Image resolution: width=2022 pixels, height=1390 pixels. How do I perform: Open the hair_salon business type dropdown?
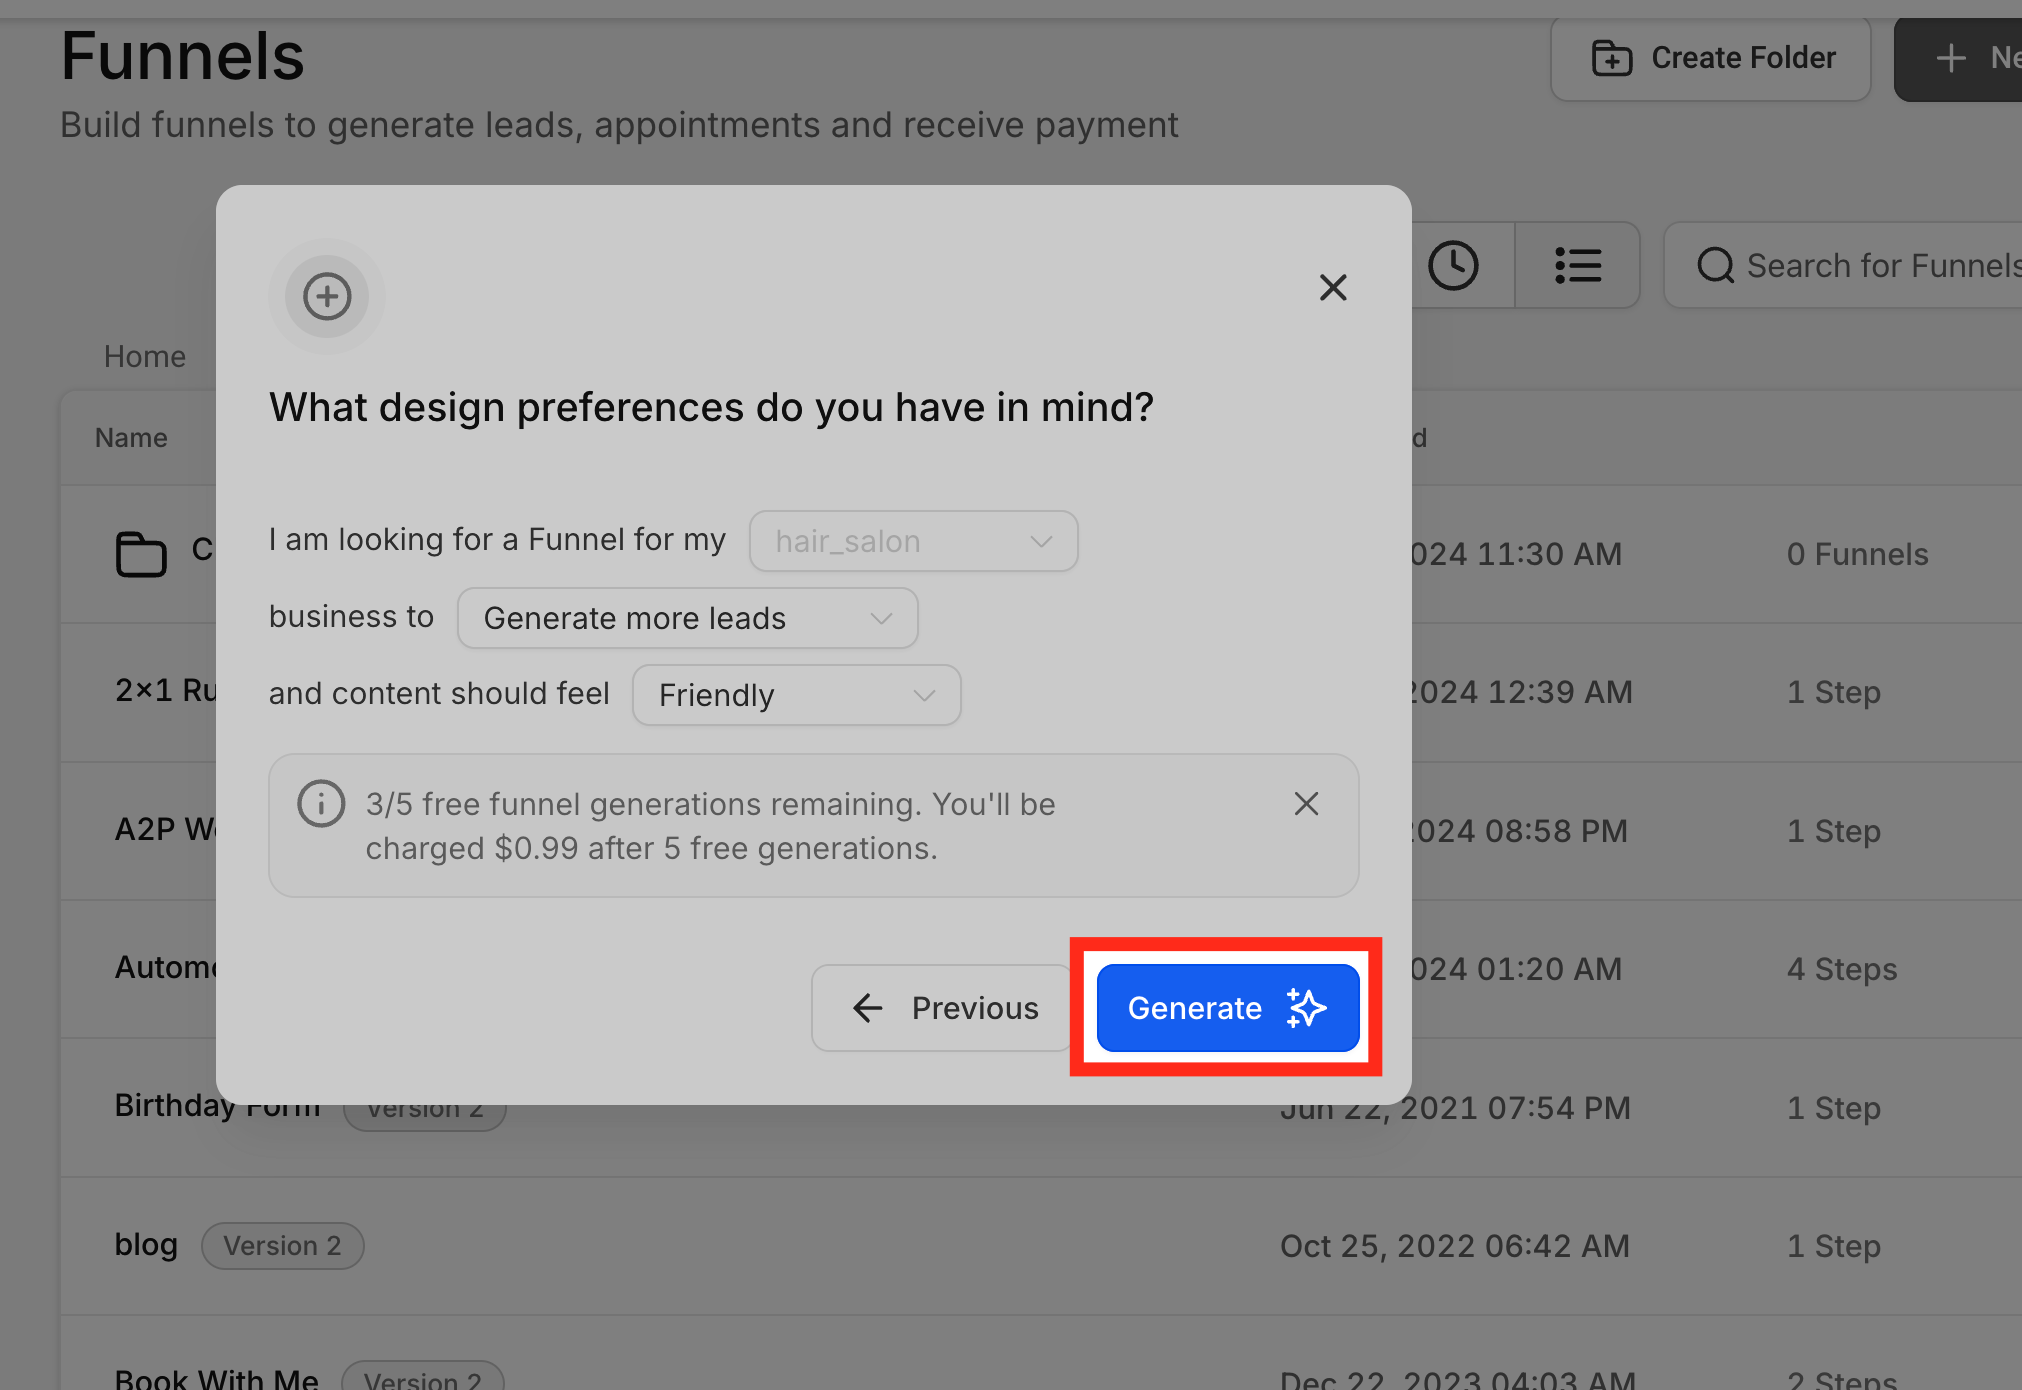(x=913, y=542)
